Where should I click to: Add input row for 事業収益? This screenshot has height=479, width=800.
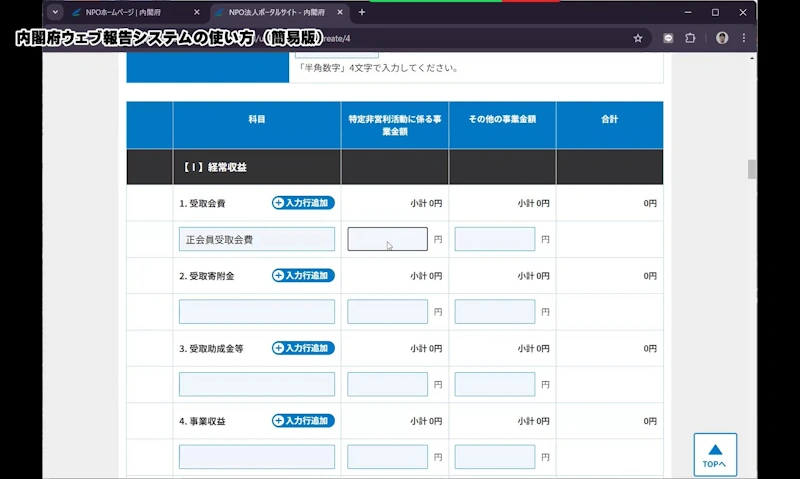(303, 421)
